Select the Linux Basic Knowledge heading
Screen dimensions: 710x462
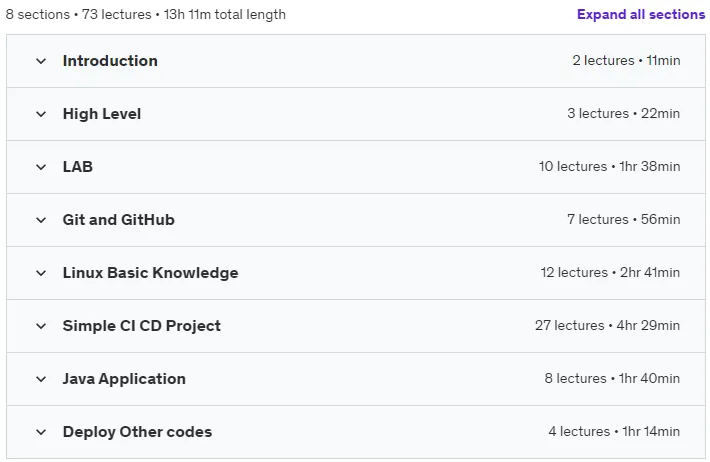coord(150,273)
